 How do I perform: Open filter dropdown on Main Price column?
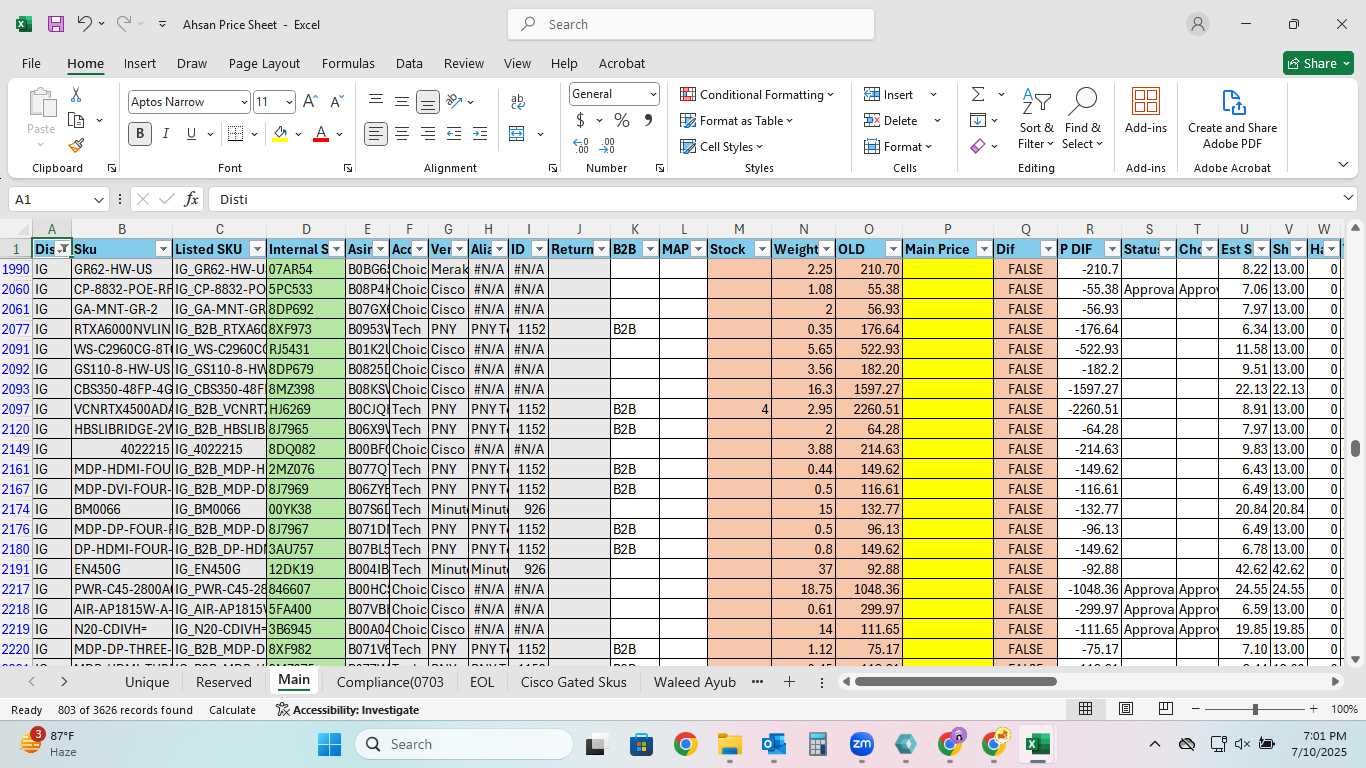click(984, 249)
